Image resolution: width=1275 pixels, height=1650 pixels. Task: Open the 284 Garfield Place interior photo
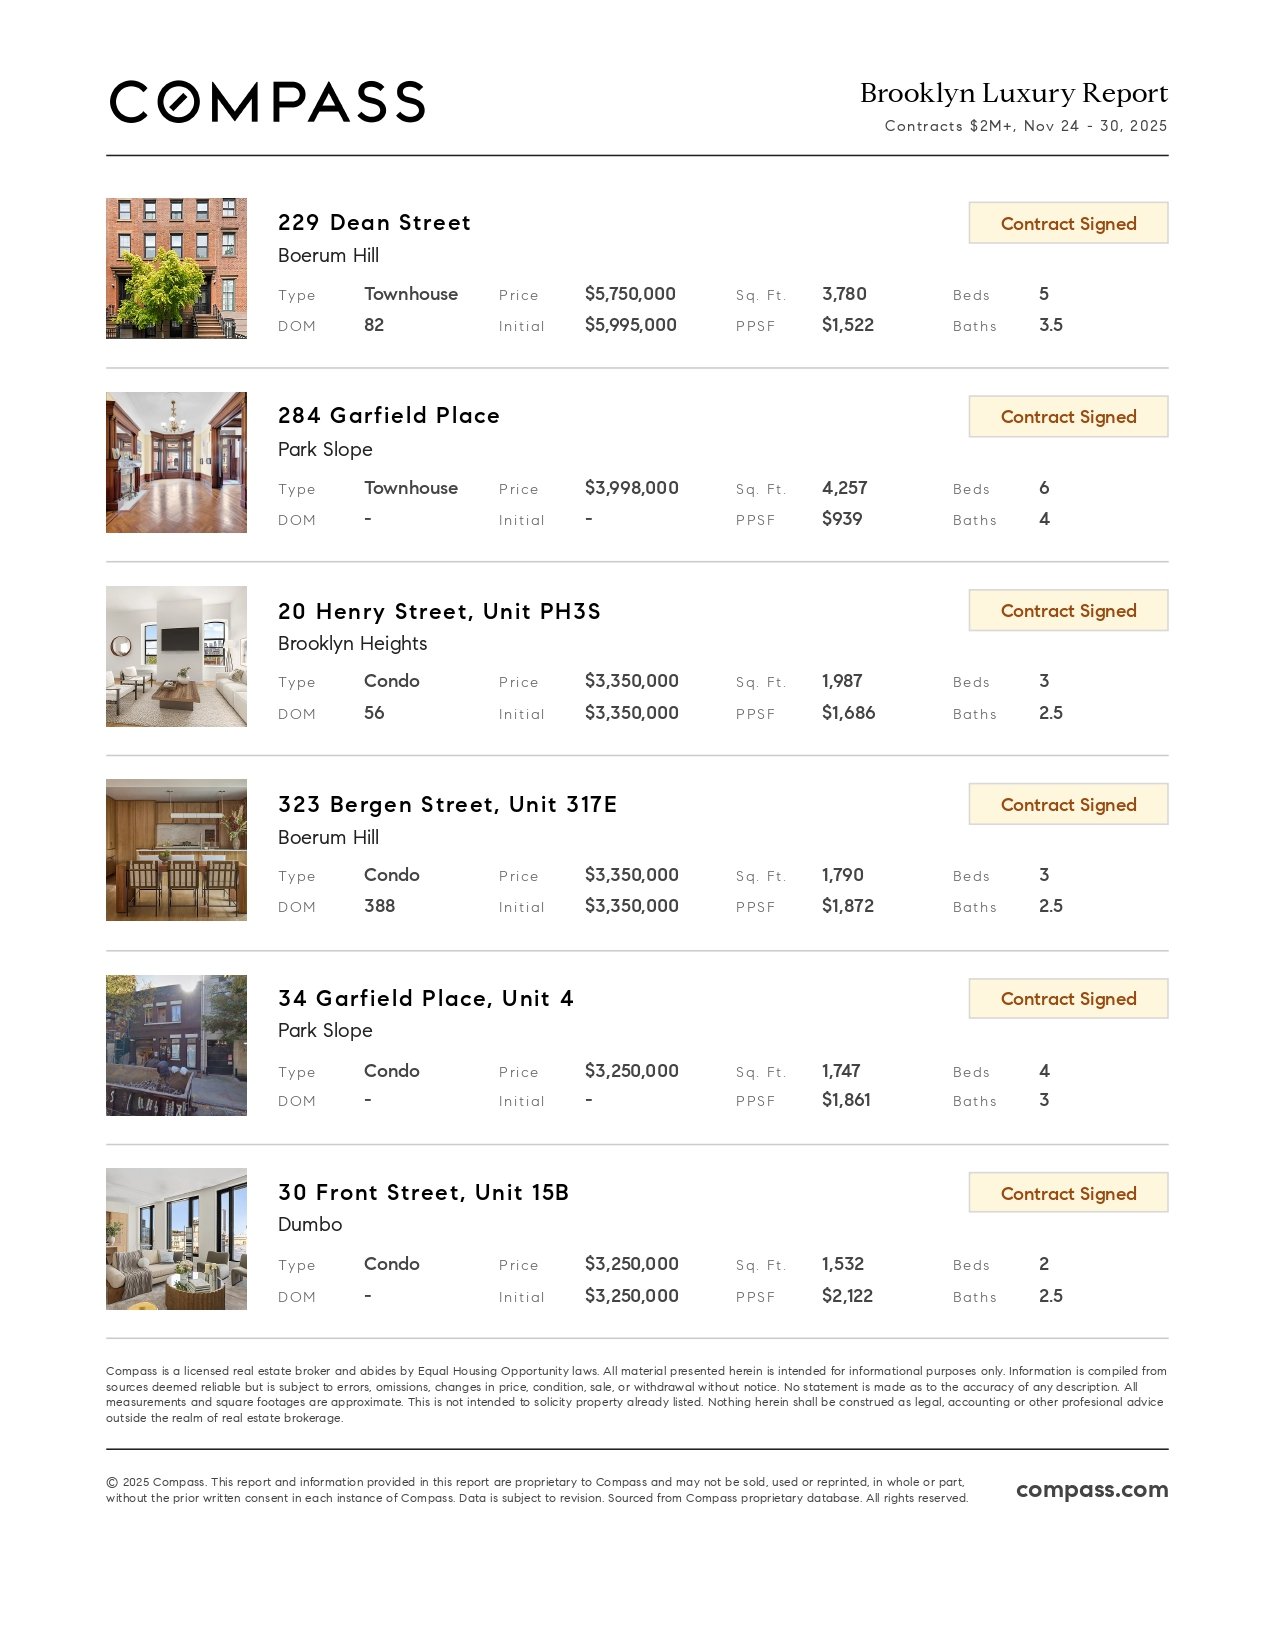[176, 462]
